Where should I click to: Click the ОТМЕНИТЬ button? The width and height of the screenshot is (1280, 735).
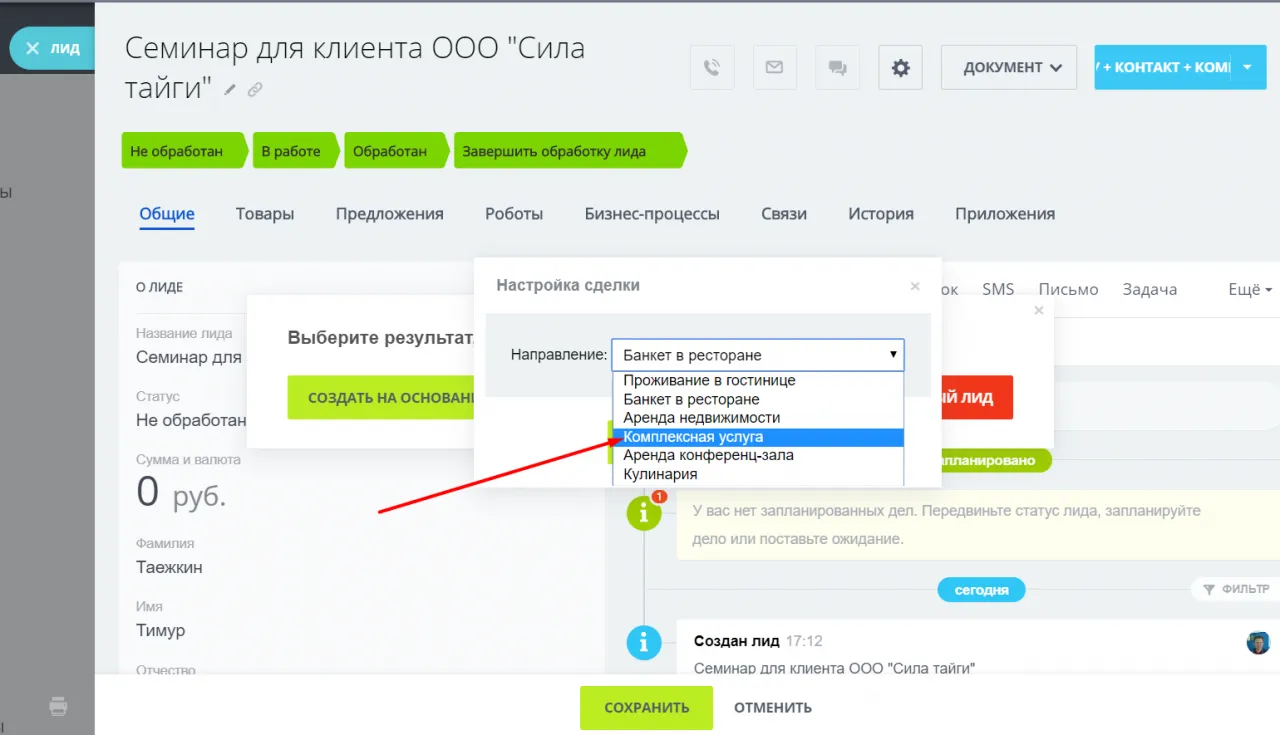tap(772, 707)
